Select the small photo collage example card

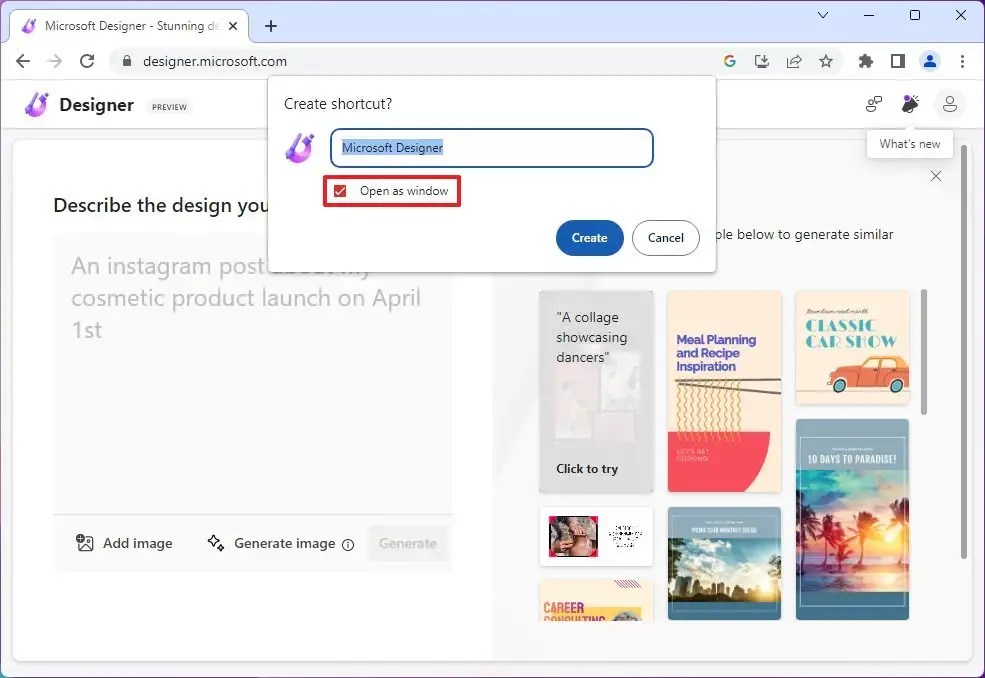tap(596, 537)
